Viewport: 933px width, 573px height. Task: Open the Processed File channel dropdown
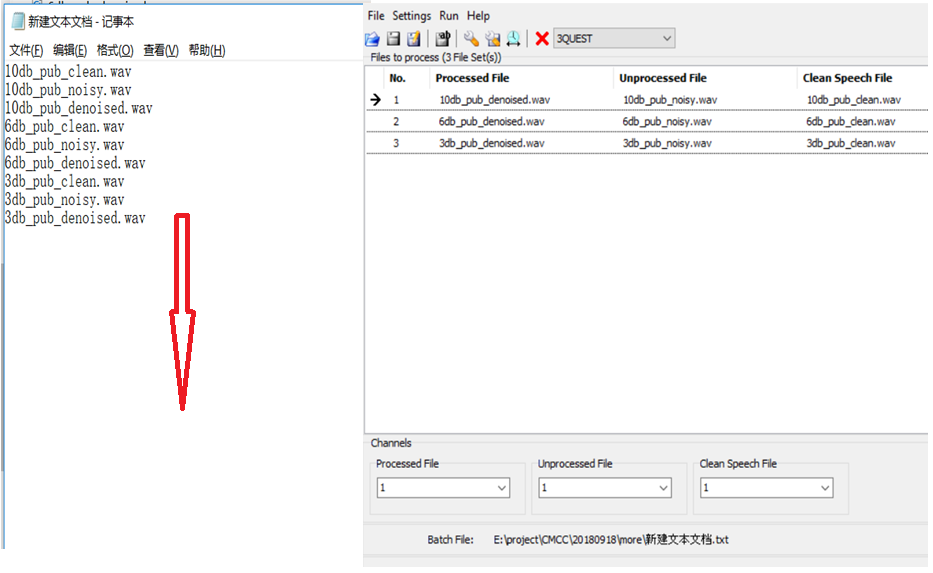click(443, 488)
